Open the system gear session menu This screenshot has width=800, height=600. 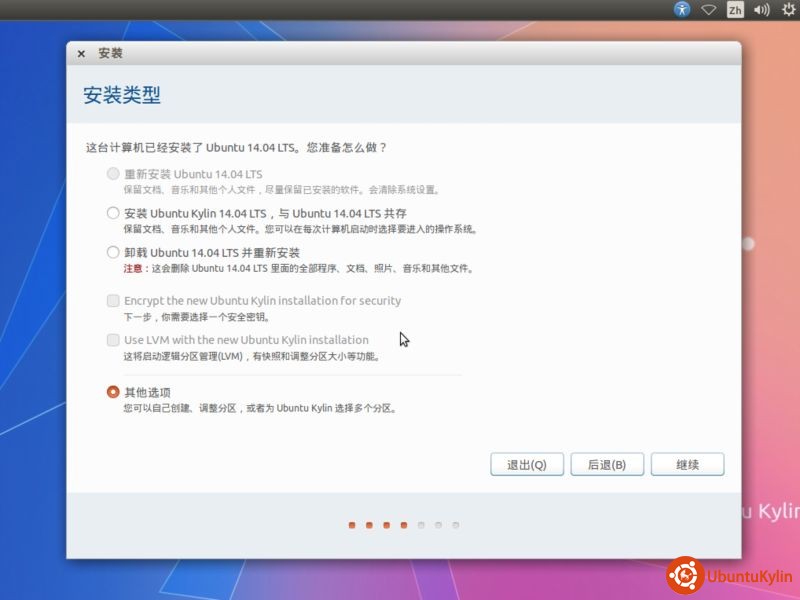[788, 10]
